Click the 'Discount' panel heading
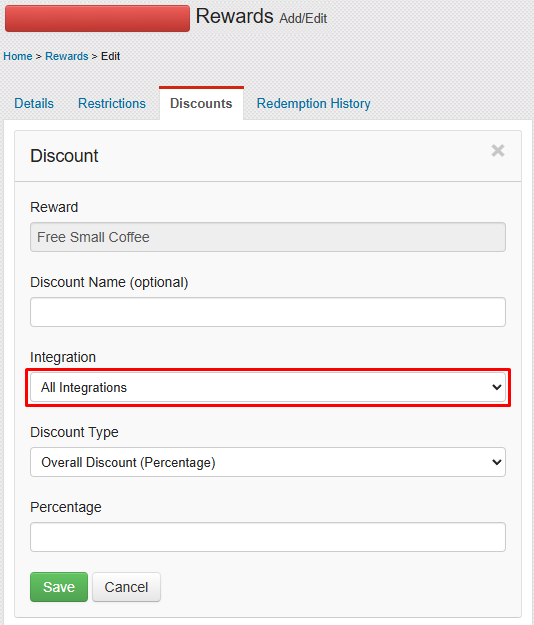This screenshot has width=534, height=625. [x=64, y=156]
